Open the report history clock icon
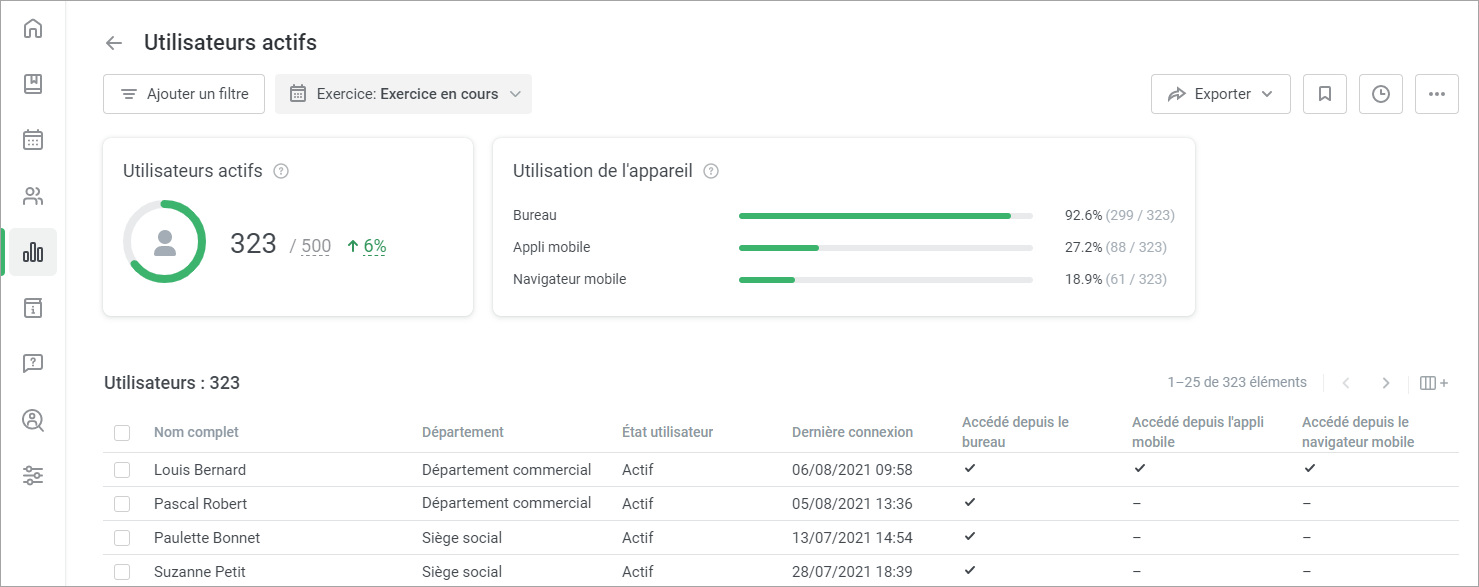This screenshot has height=587, width=1479. tap(1380, 93)
